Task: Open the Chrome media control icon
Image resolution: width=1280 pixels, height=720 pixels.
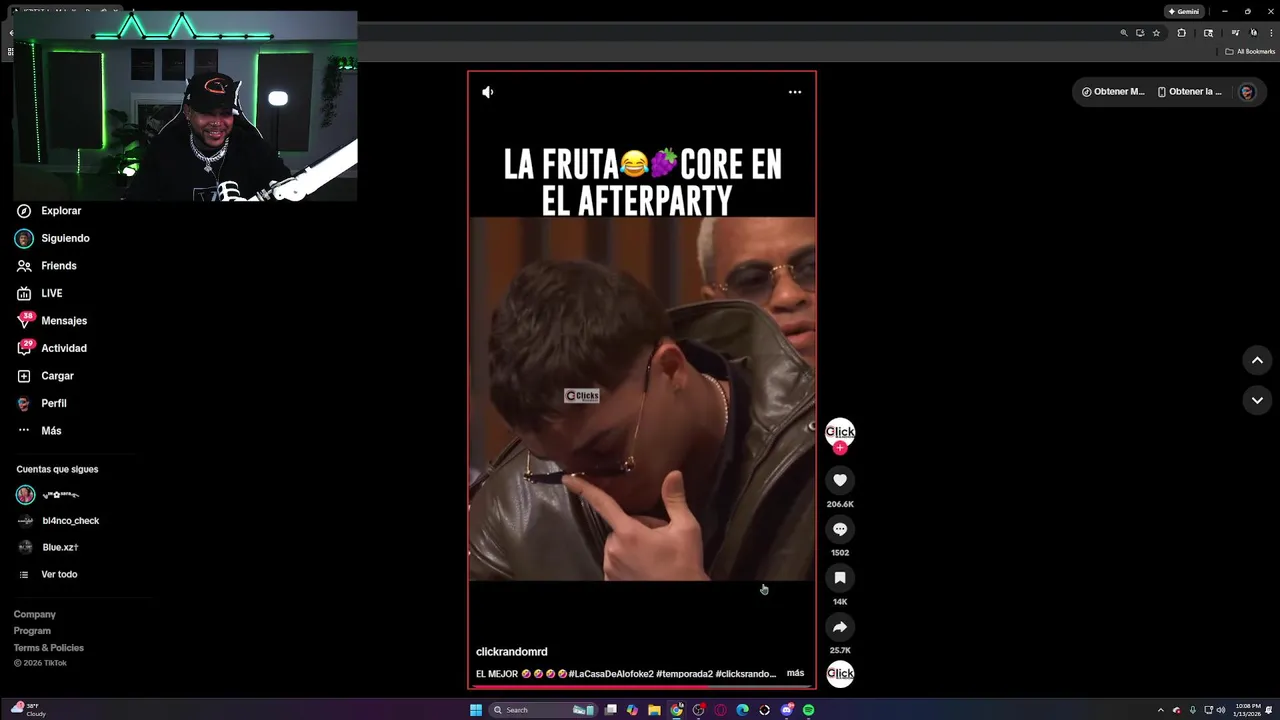Action: click(1236, 33)
